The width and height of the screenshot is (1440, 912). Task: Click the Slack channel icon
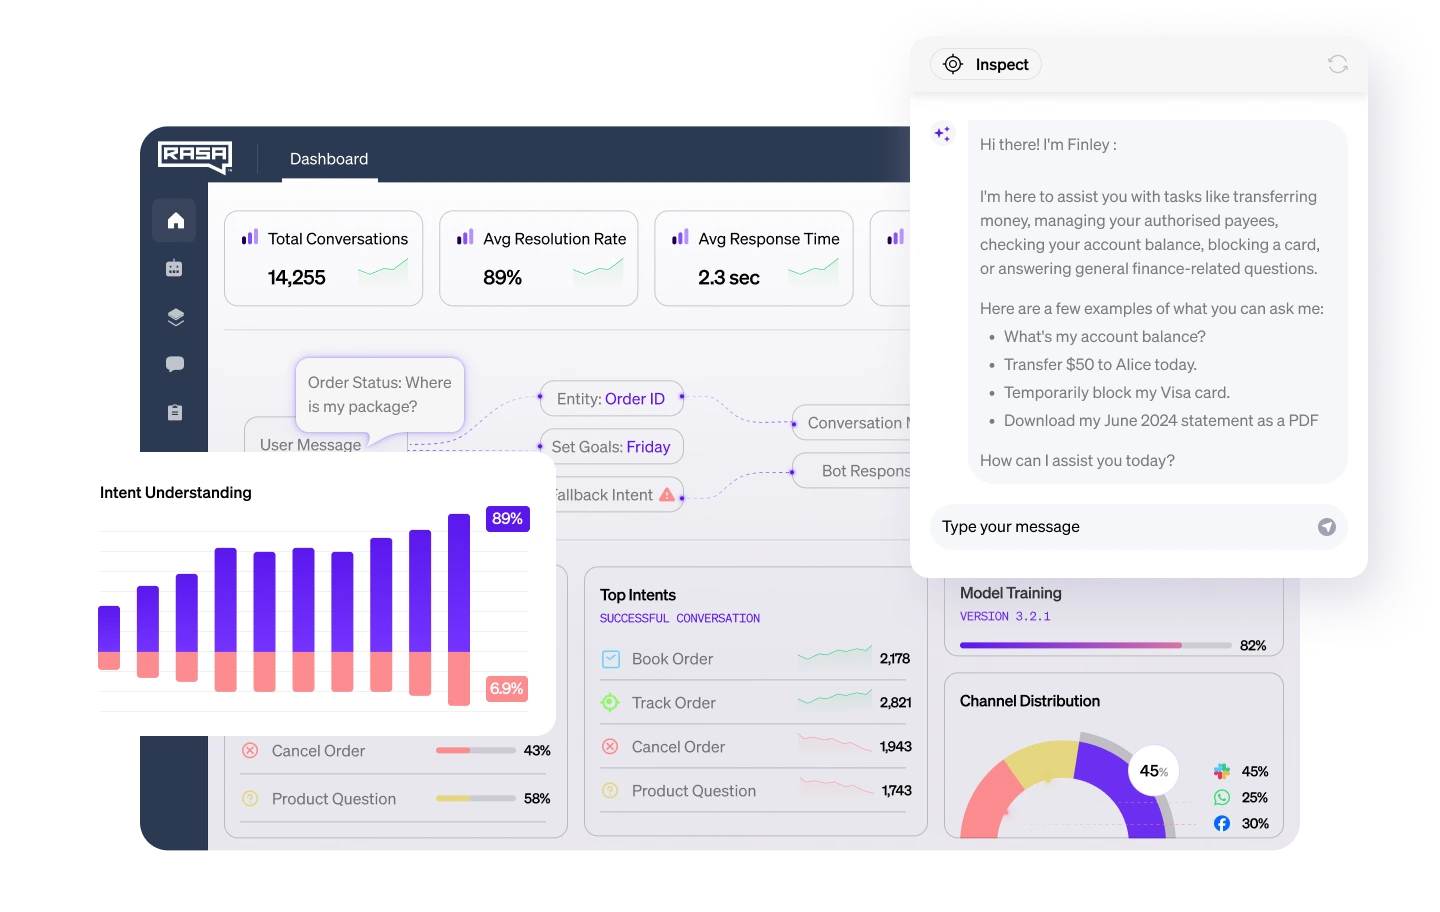(x=1222, y=771)
